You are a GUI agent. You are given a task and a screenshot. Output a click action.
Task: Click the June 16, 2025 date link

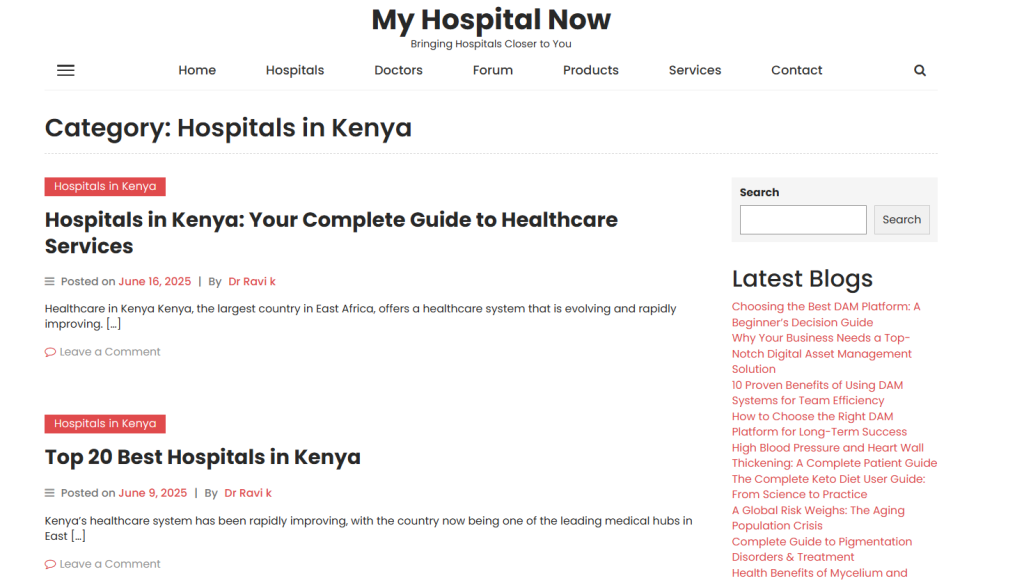click(x=155, y=281)
